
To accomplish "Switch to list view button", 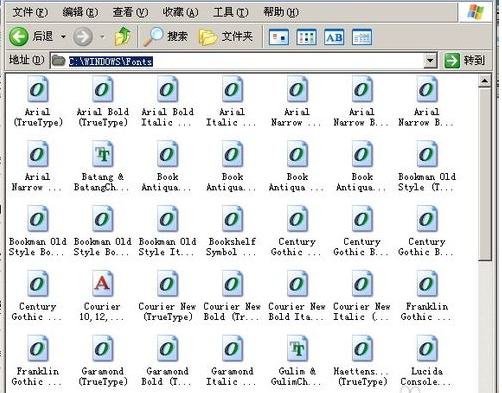I will pos(306,37).
